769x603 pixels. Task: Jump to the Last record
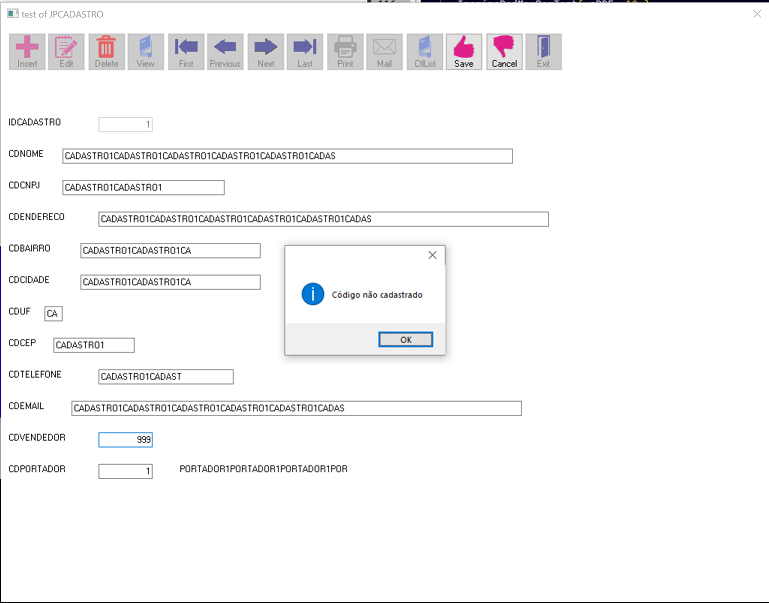click(305, 51)
